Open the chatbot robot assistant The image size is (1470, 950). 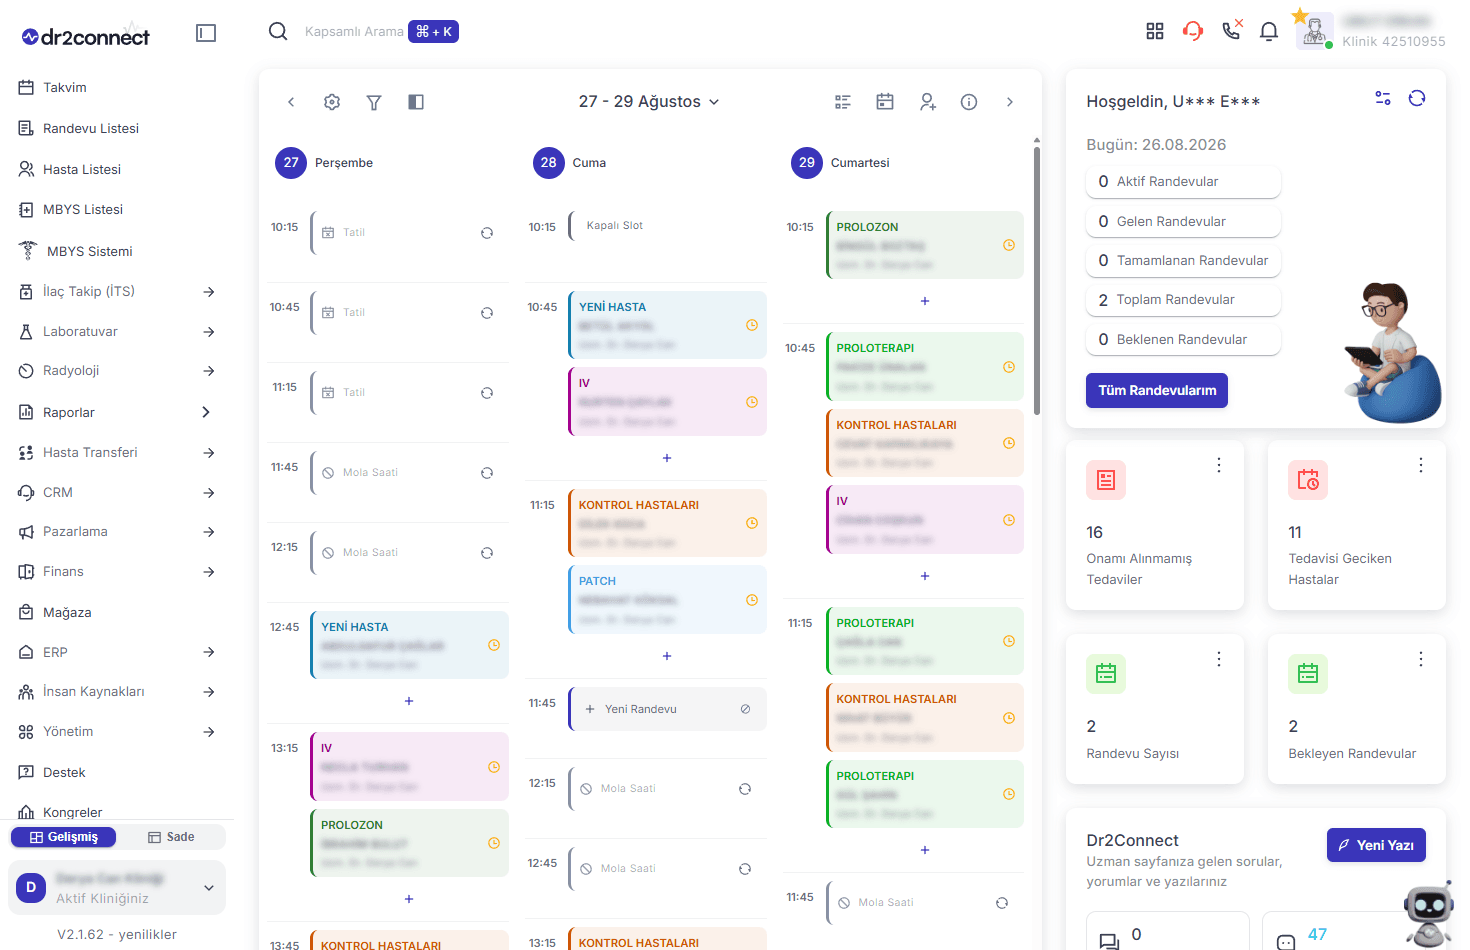click(x=1430, y=913)
